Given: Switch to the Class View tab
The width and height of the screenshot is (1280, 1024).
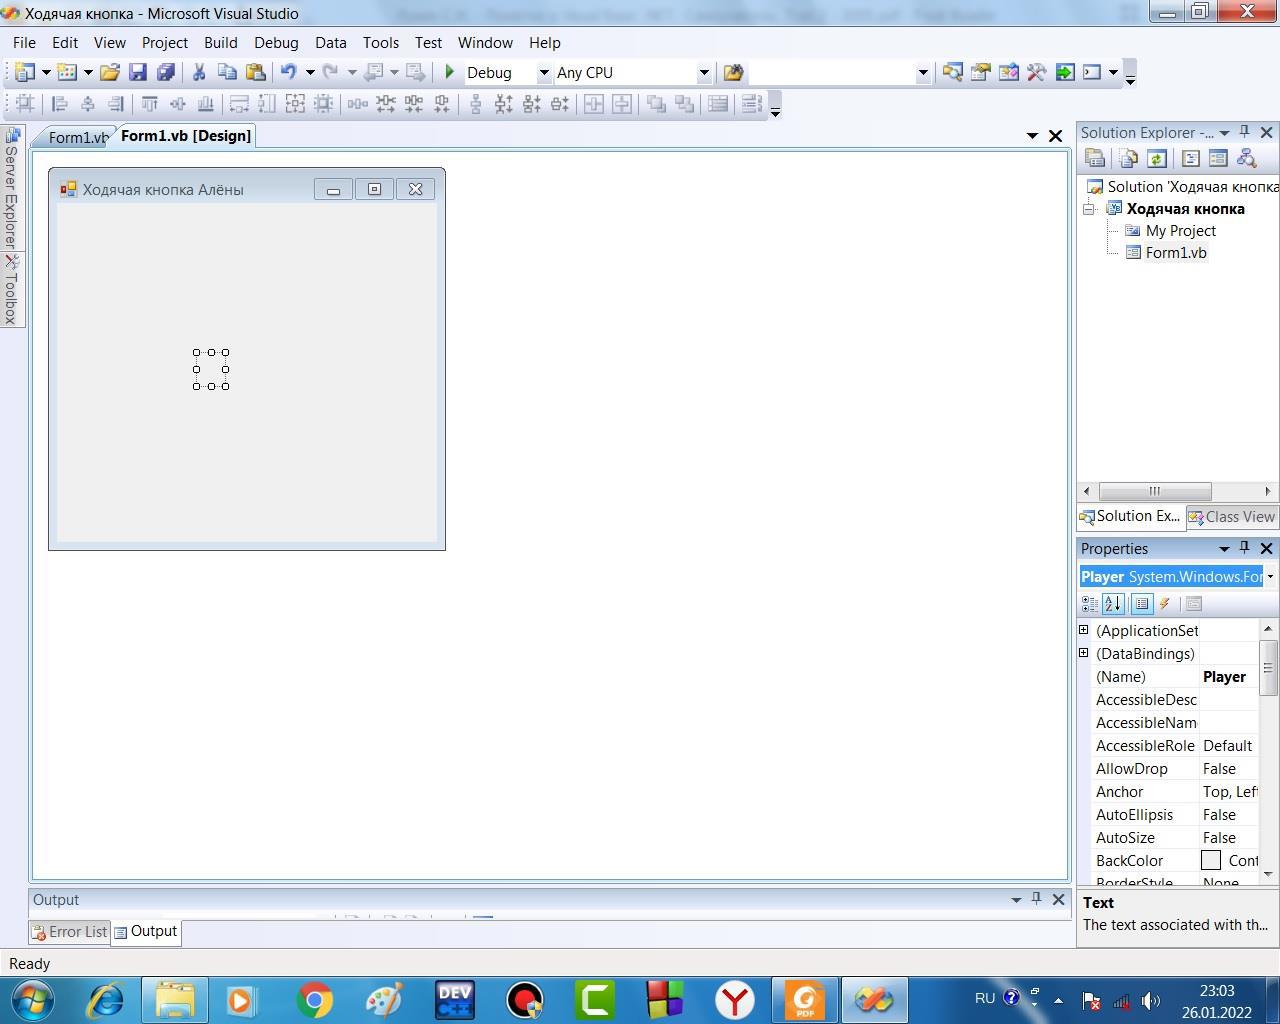Looking at the screenshot, I should [1231, 517].
